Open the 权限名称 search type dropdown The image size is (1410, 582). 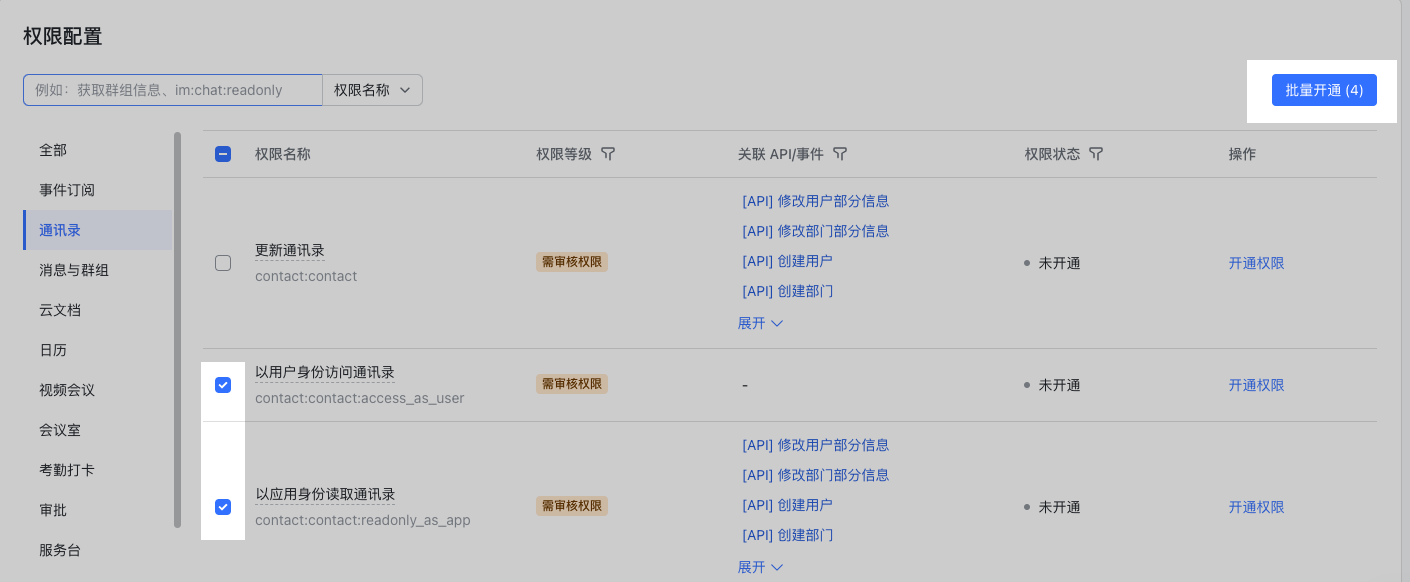(372, 90)
